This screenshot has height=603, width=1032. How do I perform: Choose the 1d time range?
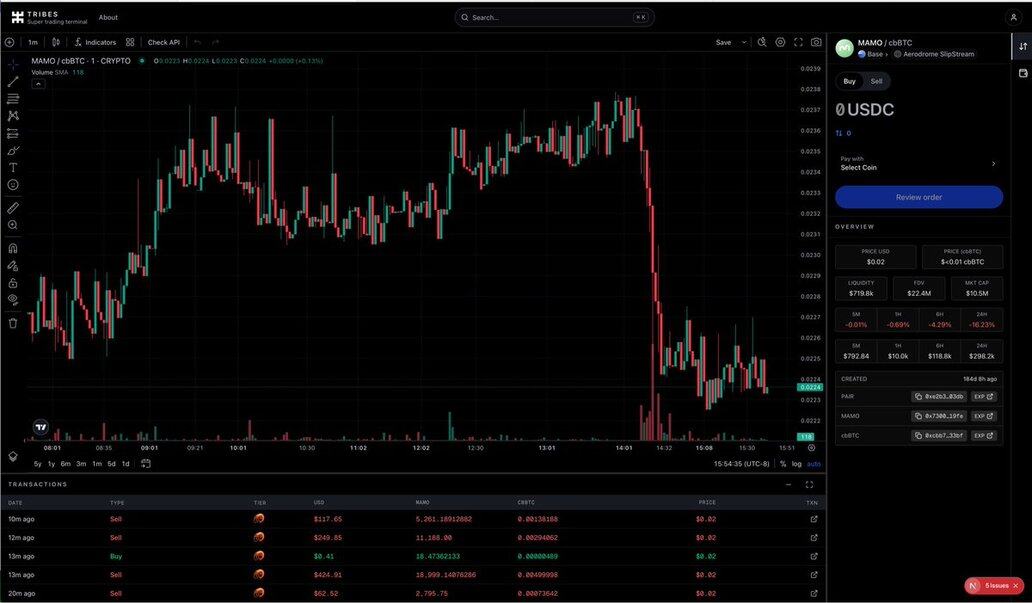(x=125, y=464)
